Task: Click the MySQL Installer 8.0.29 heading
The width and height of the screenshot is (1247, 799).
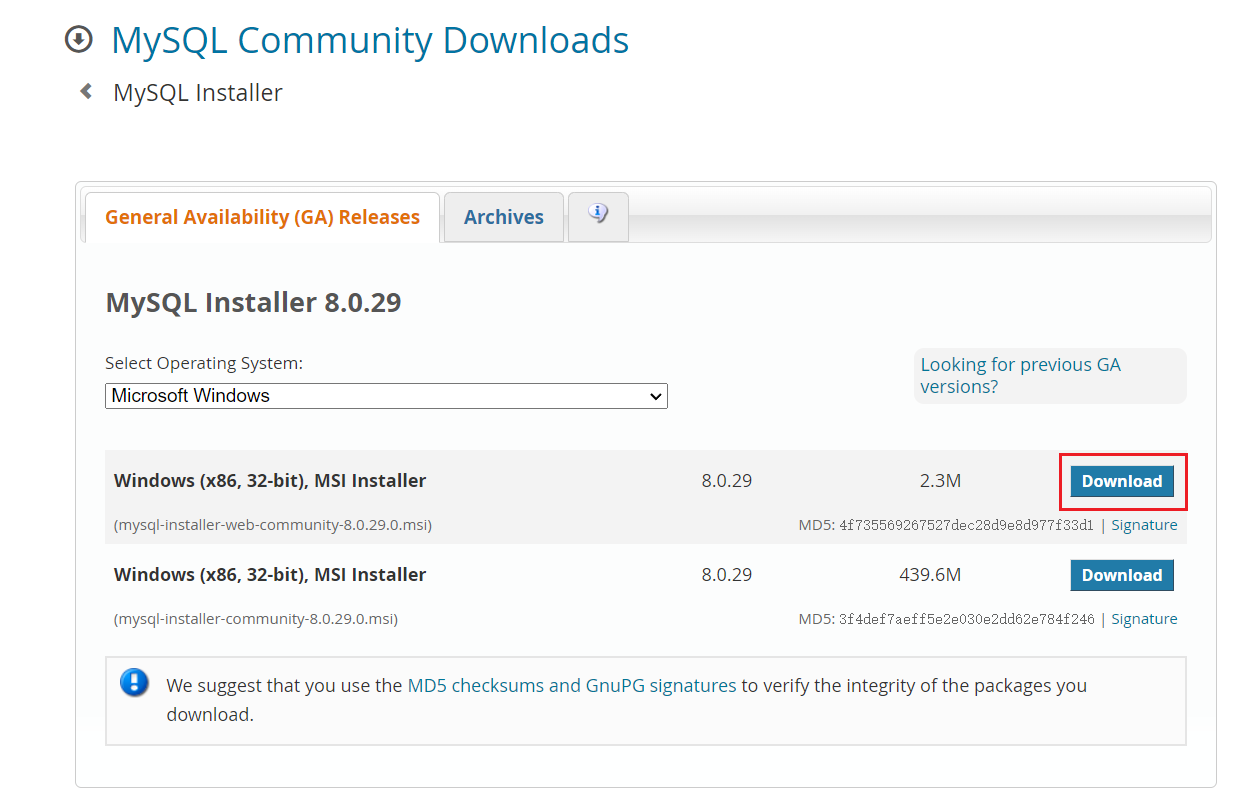Action: point(253,303)
